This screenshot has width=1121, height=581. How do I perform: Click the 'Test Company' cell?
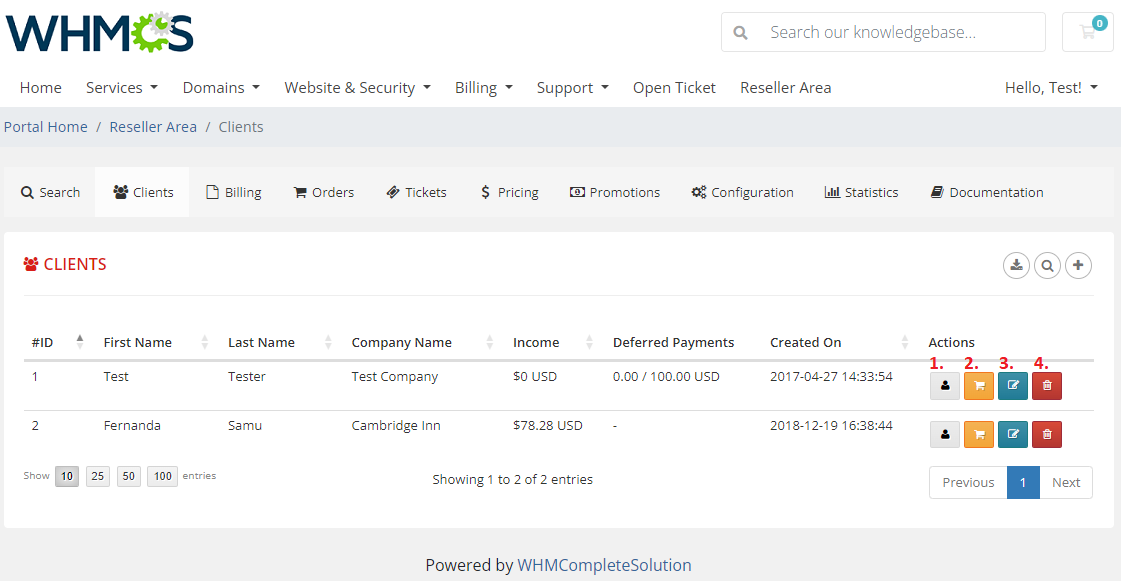[x=395, y=377]
